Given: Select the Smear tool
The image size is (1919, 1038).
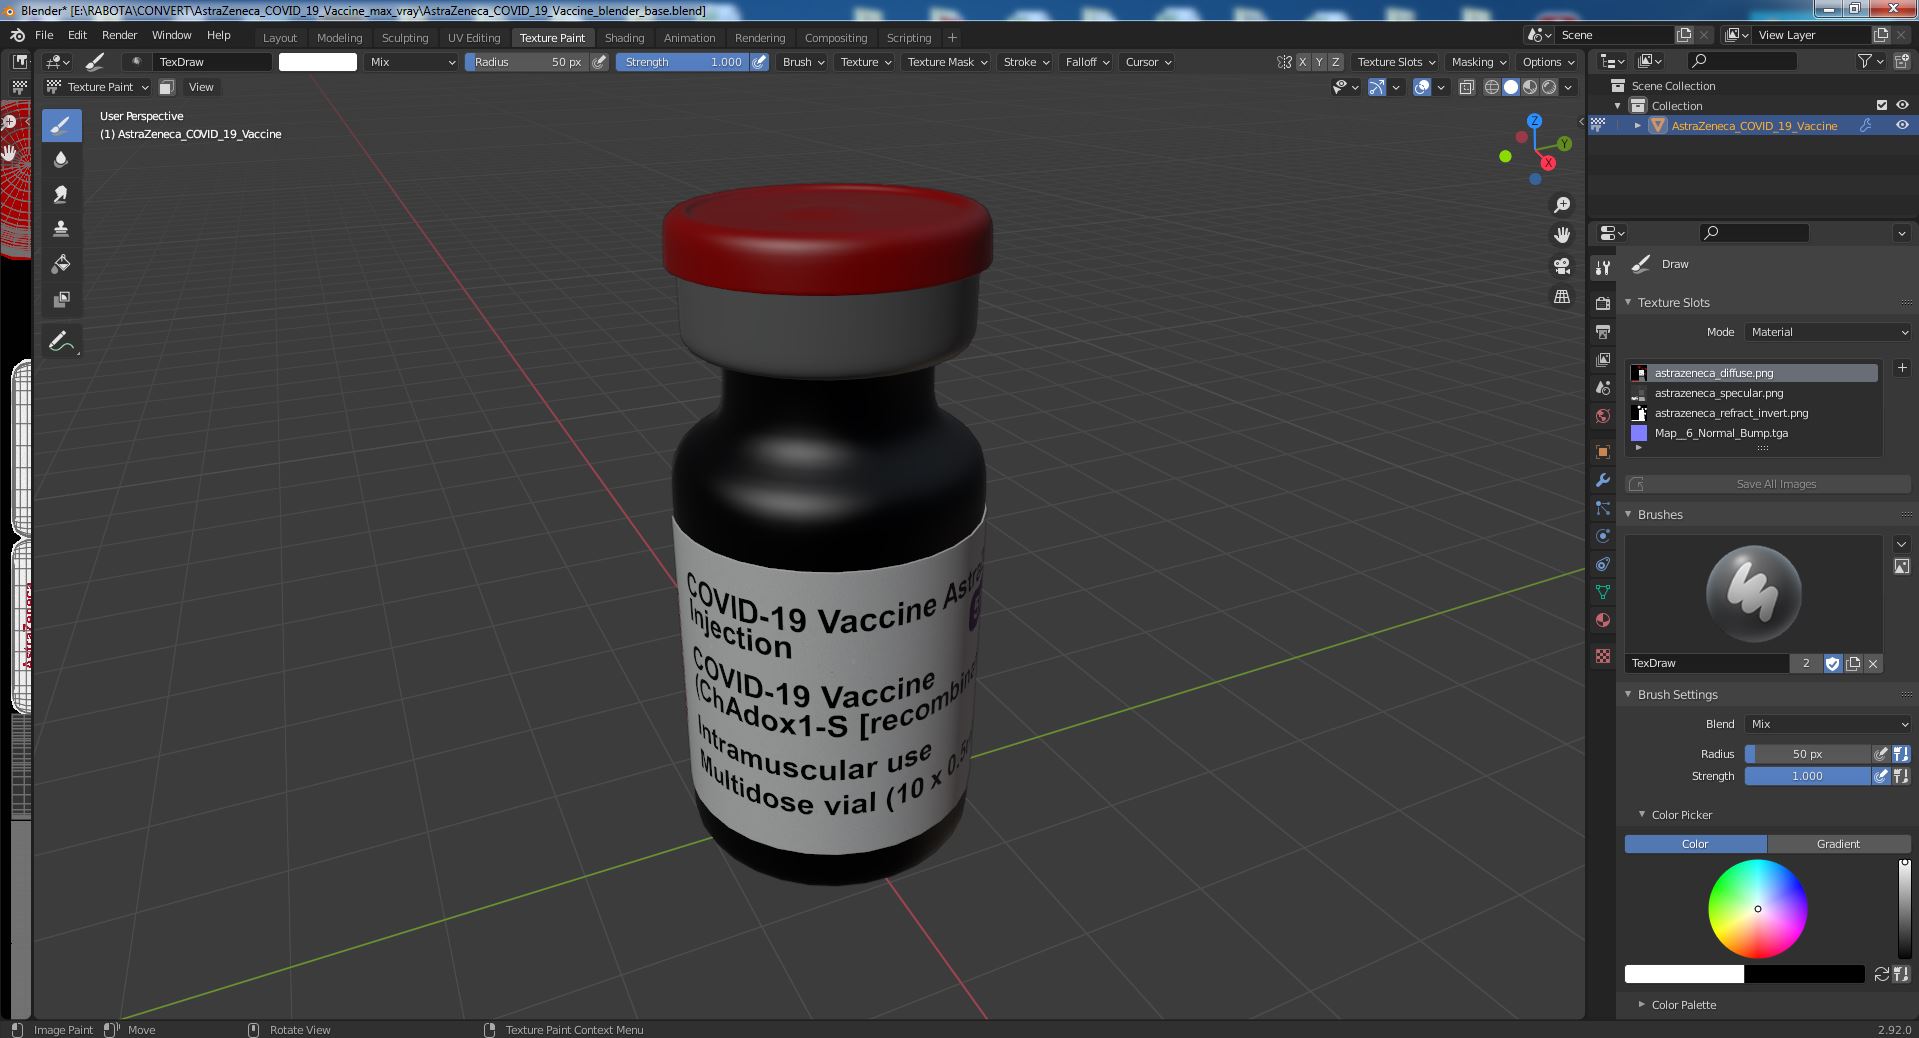Looking at the screenshot, I should pos(61,194).
